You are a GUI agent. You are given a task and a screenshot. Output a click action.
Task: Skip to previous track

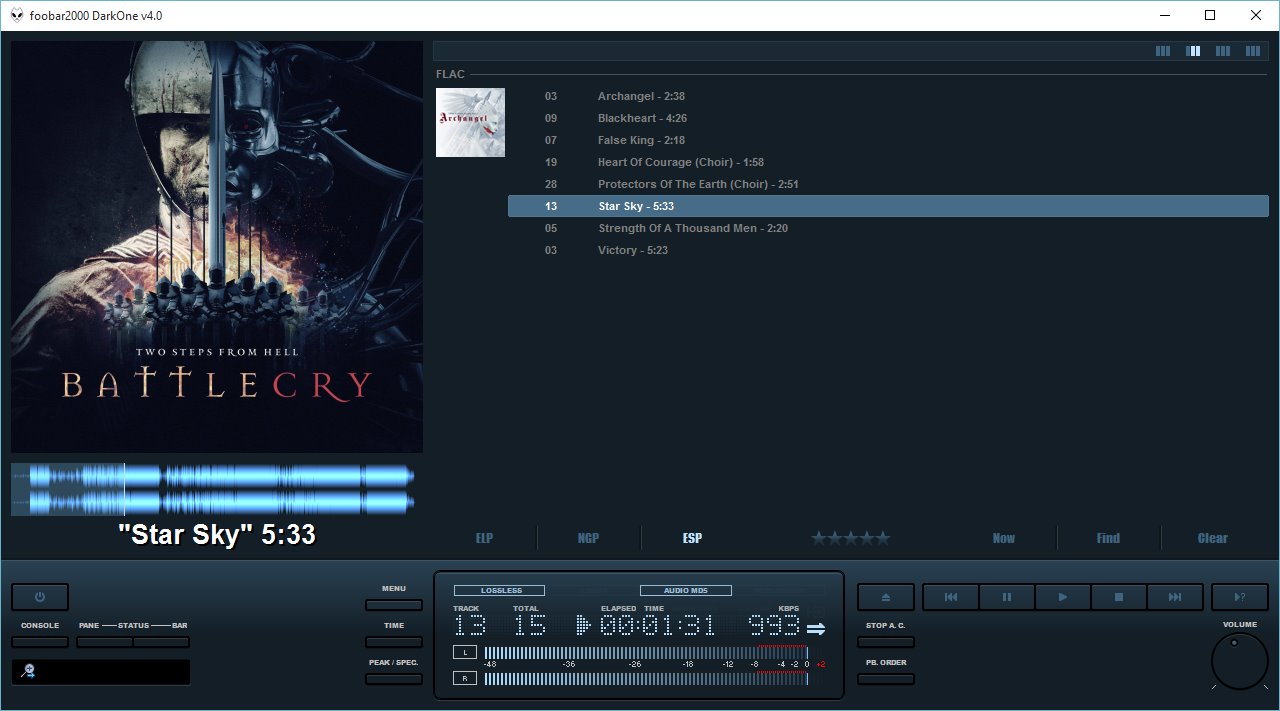(950, 597)
